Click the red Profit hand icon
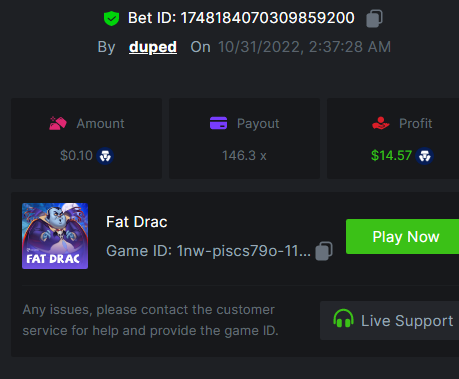The image size is (459, 379). point(381,123)
